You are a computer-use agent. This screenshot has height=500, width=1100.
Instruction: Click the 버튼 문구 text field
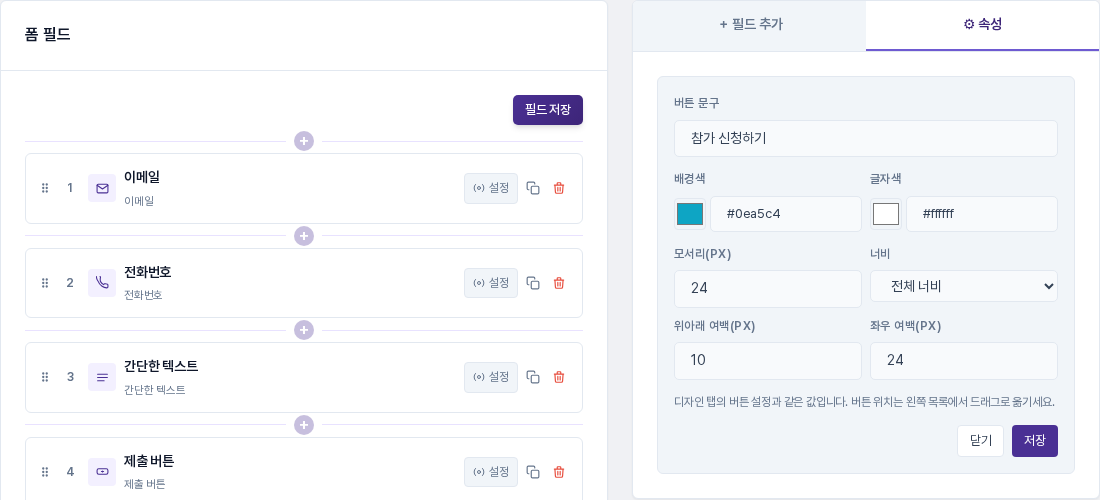[866, 138]
